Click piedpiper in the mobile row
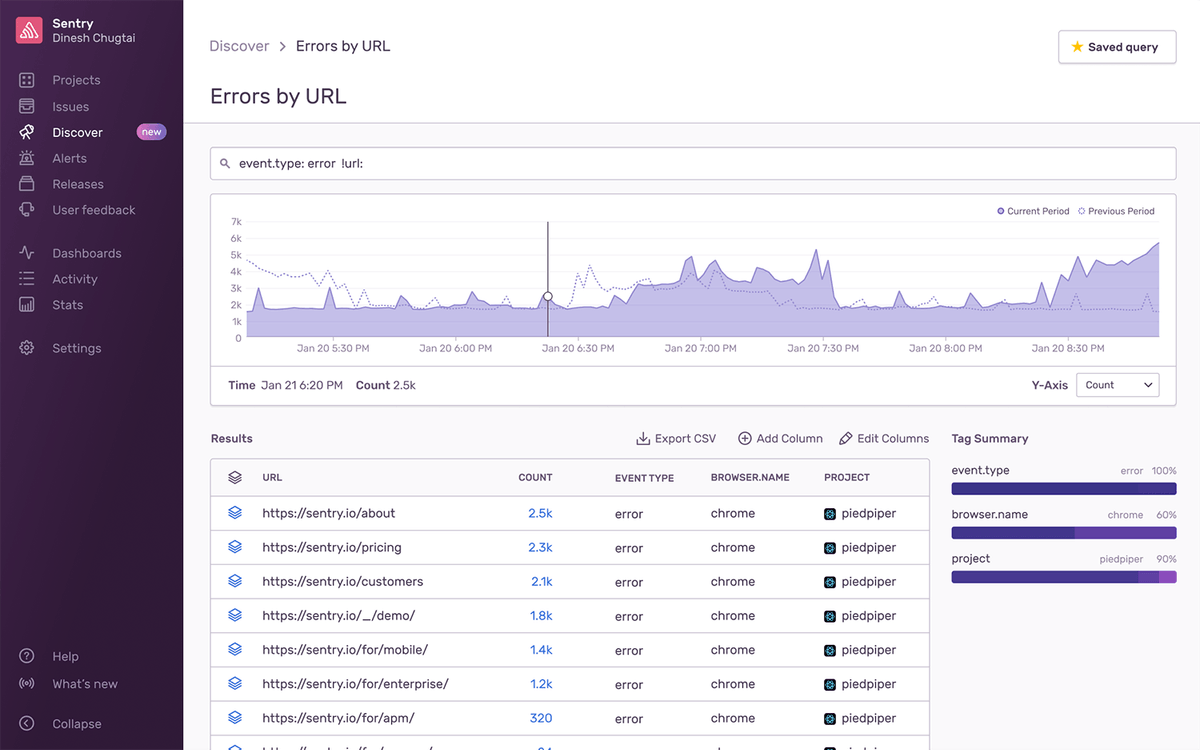The height and width of the screenshot is (750, 1200). 868,650
